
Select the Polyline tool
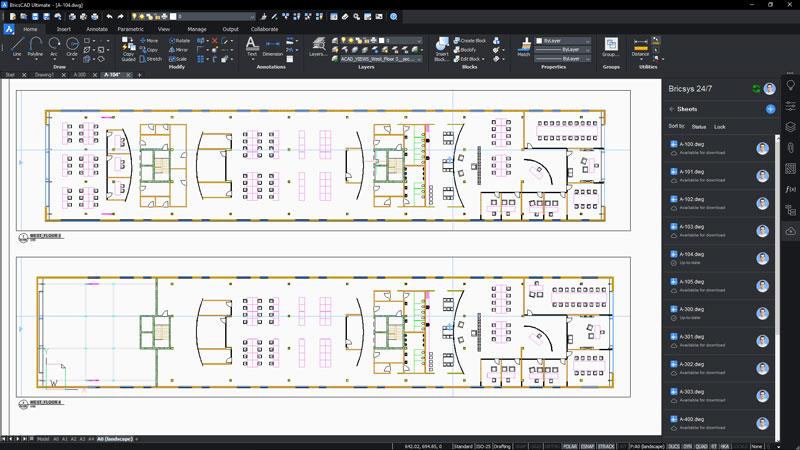point(35,46)
